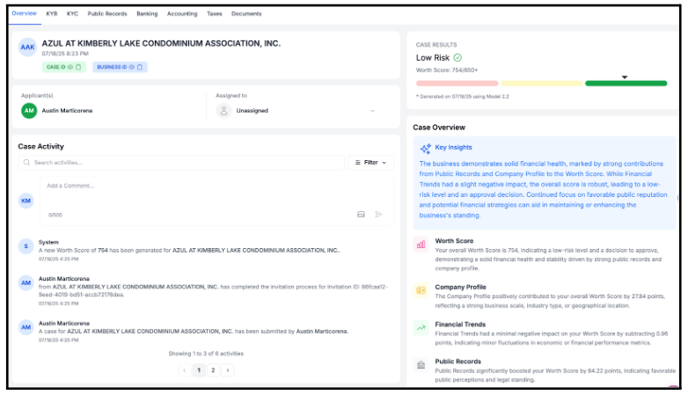The image size is (688, 395).
Task: Click the unassigned user placeholder icon
Action: coord(224,111)
